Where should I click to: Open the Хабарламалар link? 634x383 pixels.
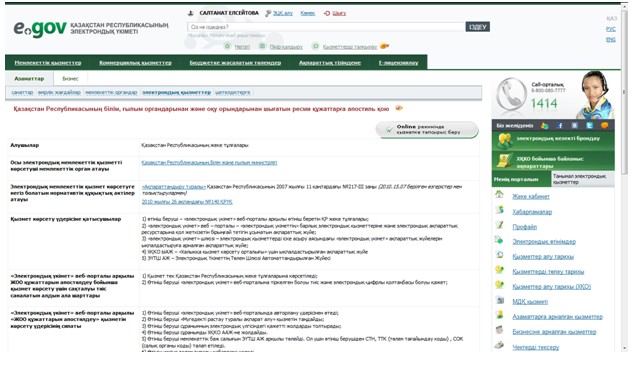click(x=532, y=212)
